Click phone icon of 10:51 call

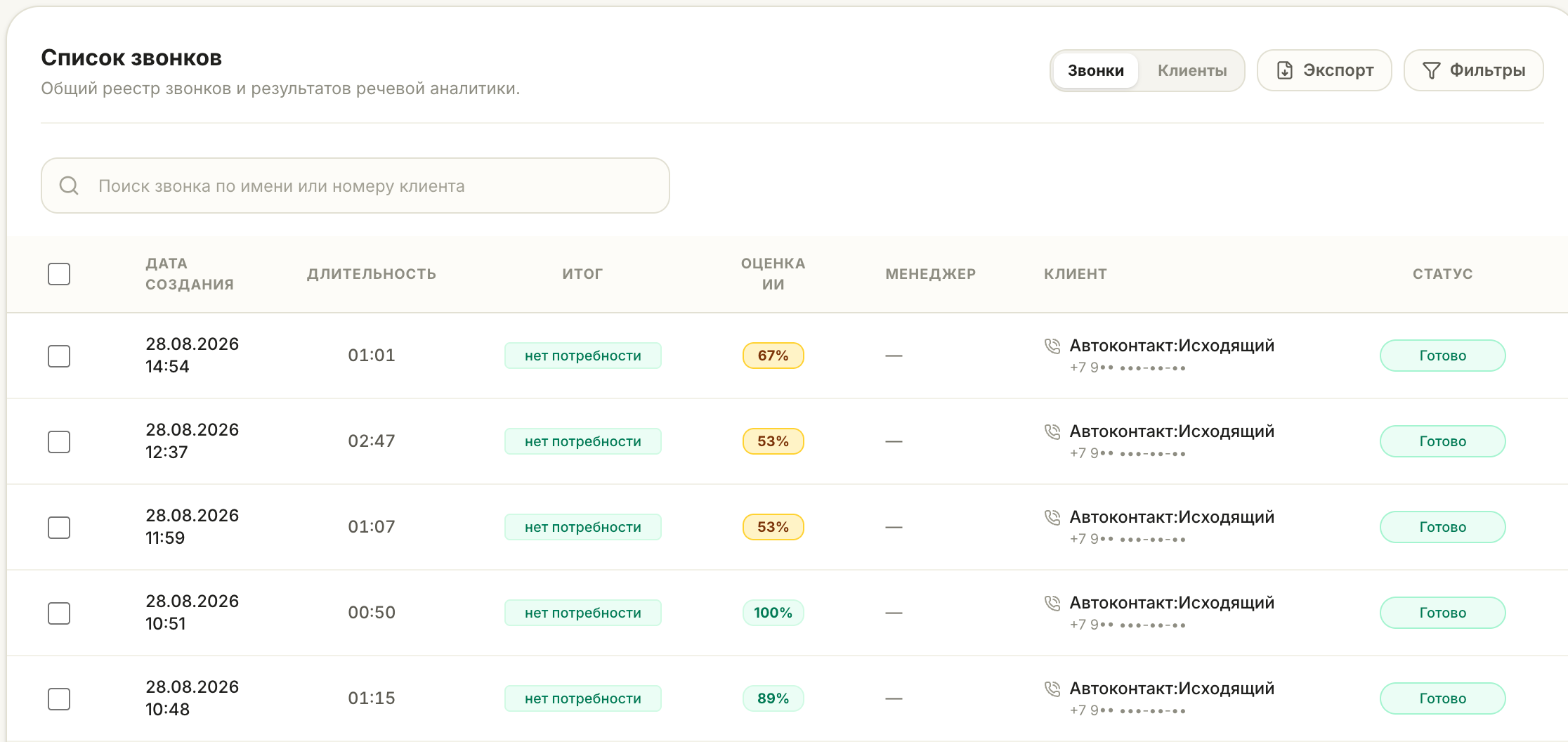point(1052,604)
